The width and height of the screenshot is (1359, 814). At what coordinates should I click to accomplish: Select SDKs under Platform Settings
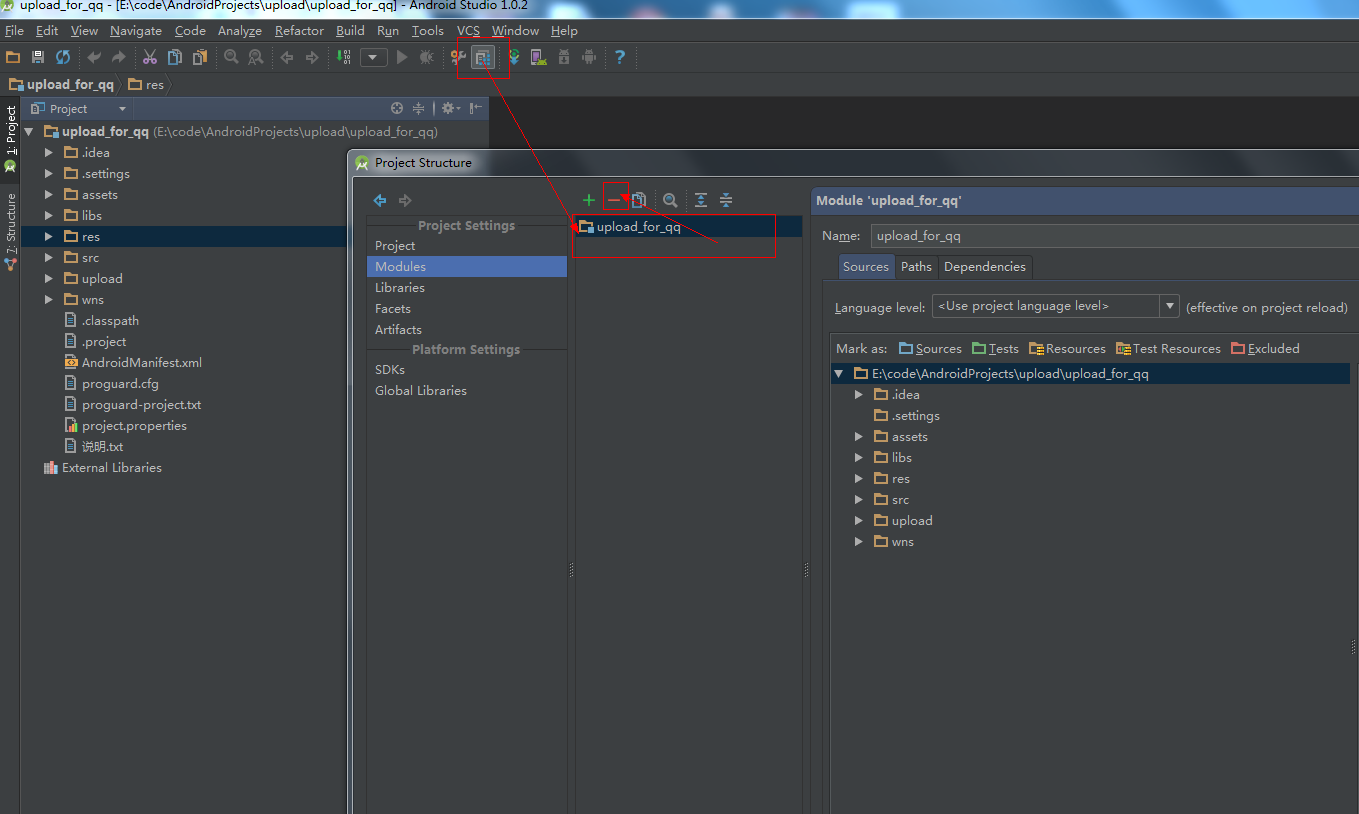(x=390, y=369)
